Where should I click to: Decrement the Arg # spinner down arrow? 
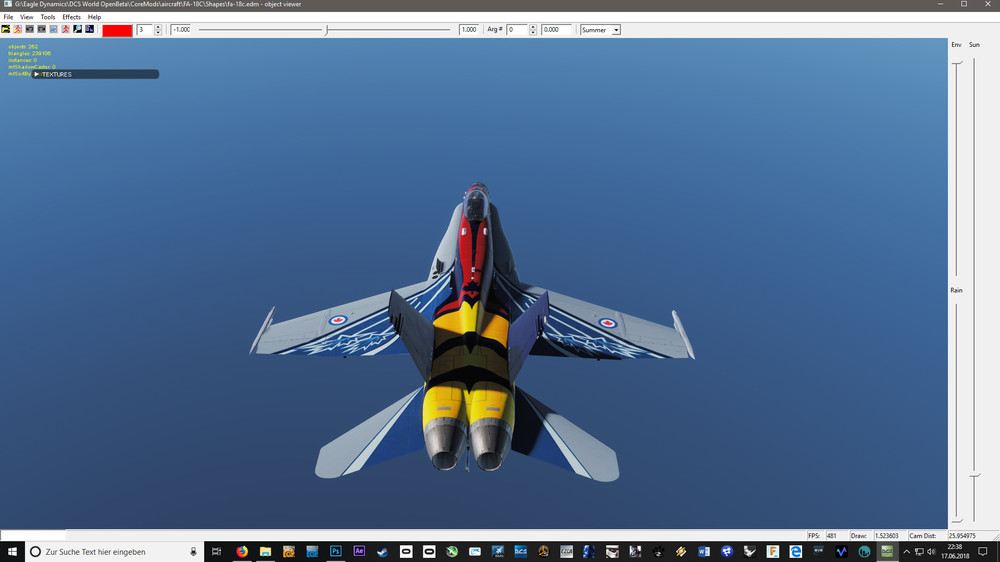point(533,33)
